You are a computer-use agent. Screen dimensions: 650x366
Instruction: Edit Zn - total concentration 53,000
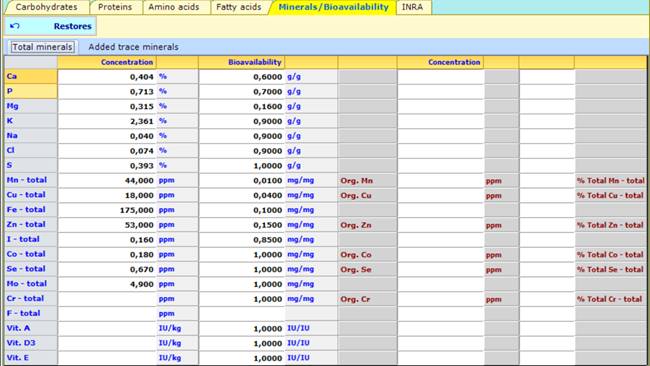(x=107, y=225)
